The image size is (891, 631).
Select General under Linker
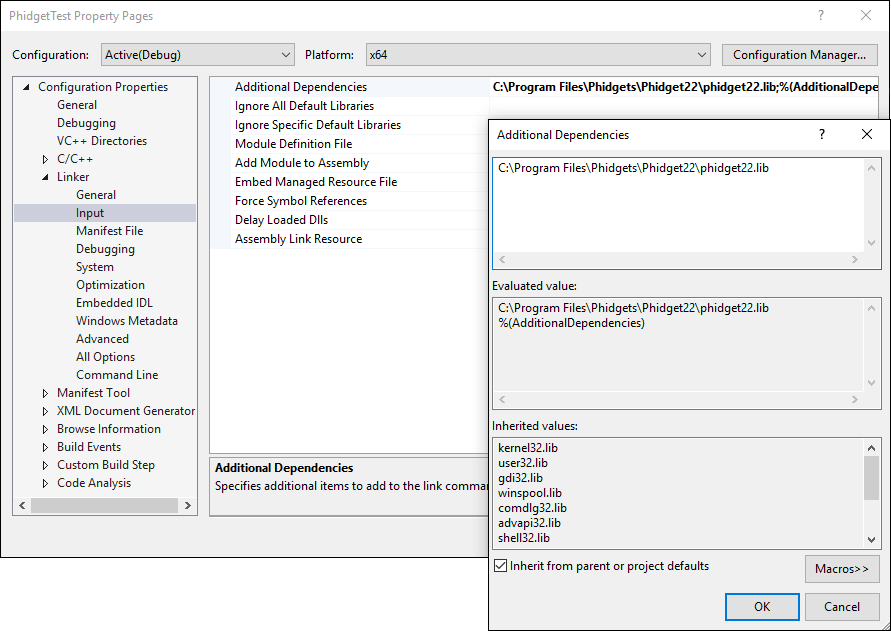coord(95,194)
